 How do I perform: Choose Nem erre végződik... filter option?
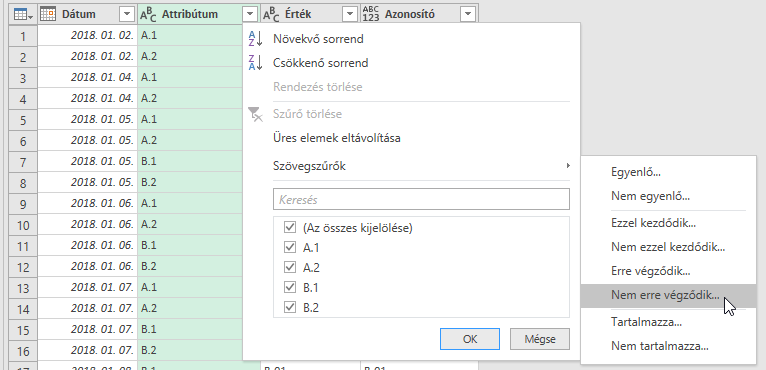point(668,295)
